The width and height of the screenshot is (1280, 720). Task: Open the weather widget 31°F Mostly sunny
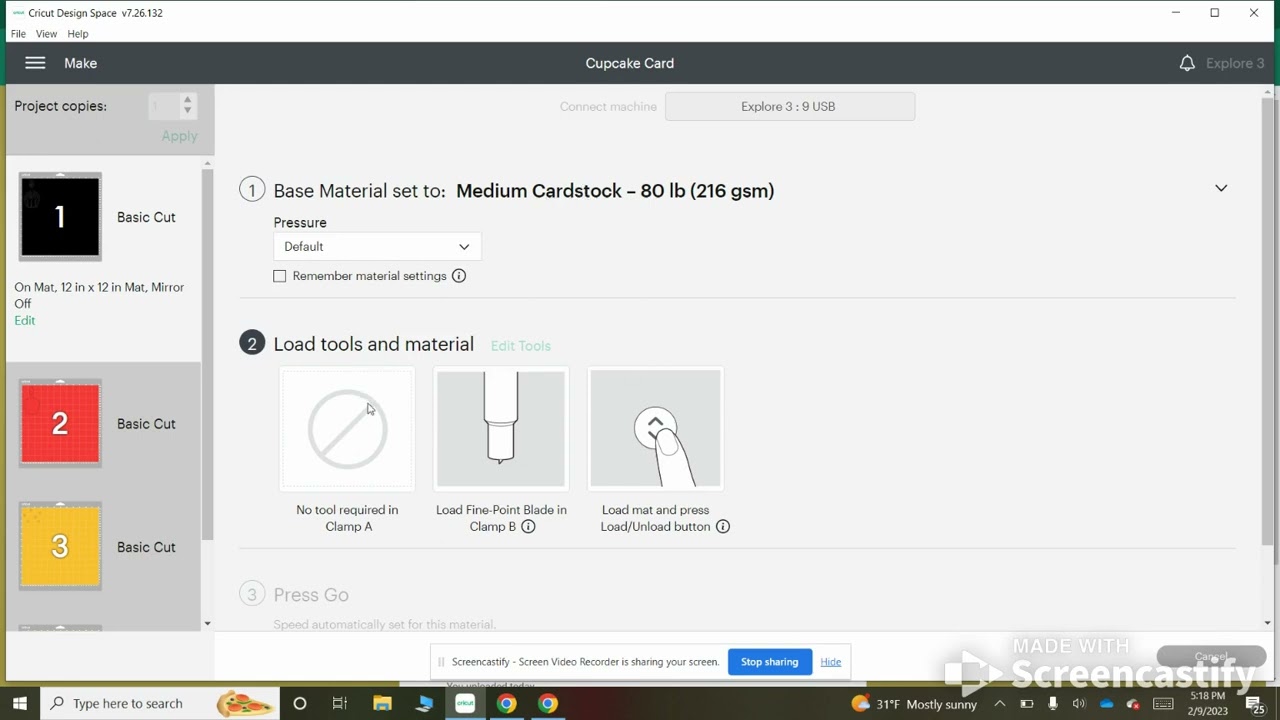pos(915,704)
